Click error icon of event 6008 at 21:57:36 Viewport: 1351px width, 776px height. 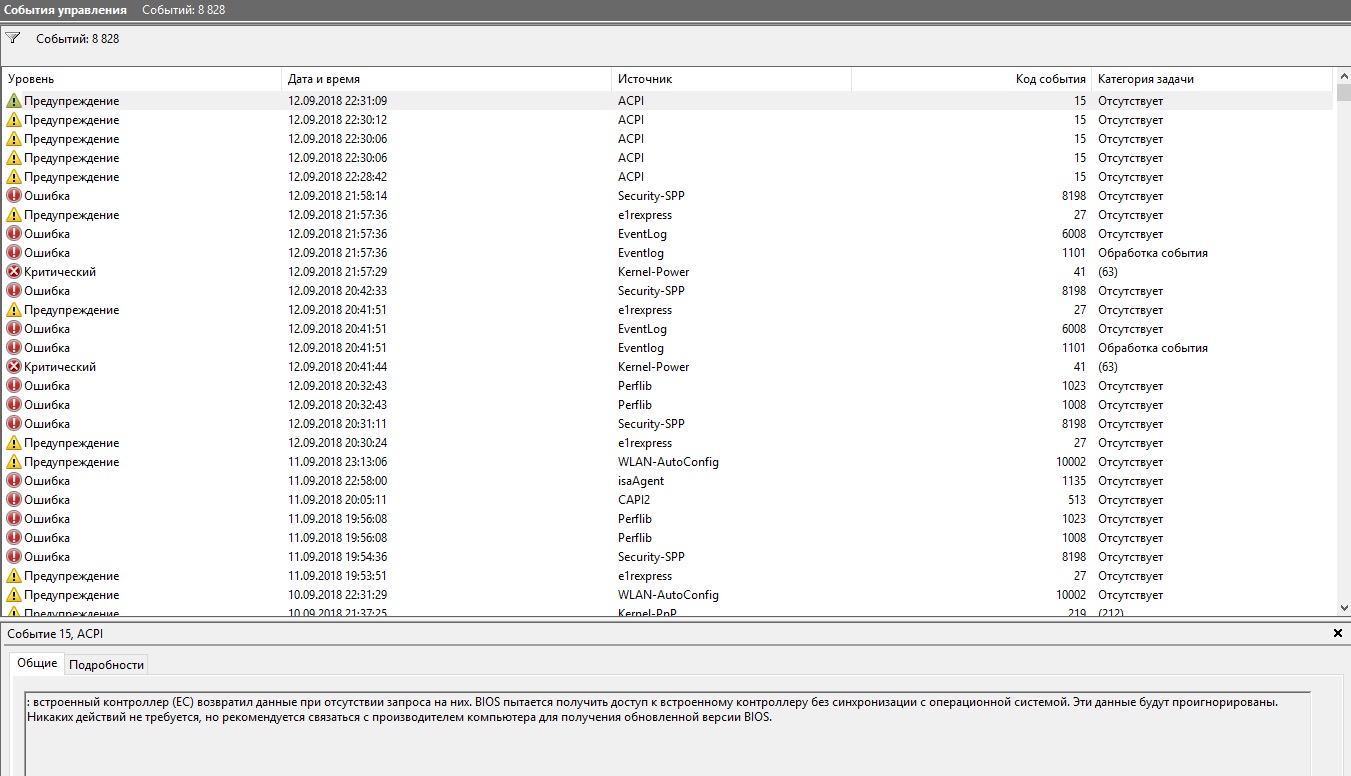tap(14, 234)
